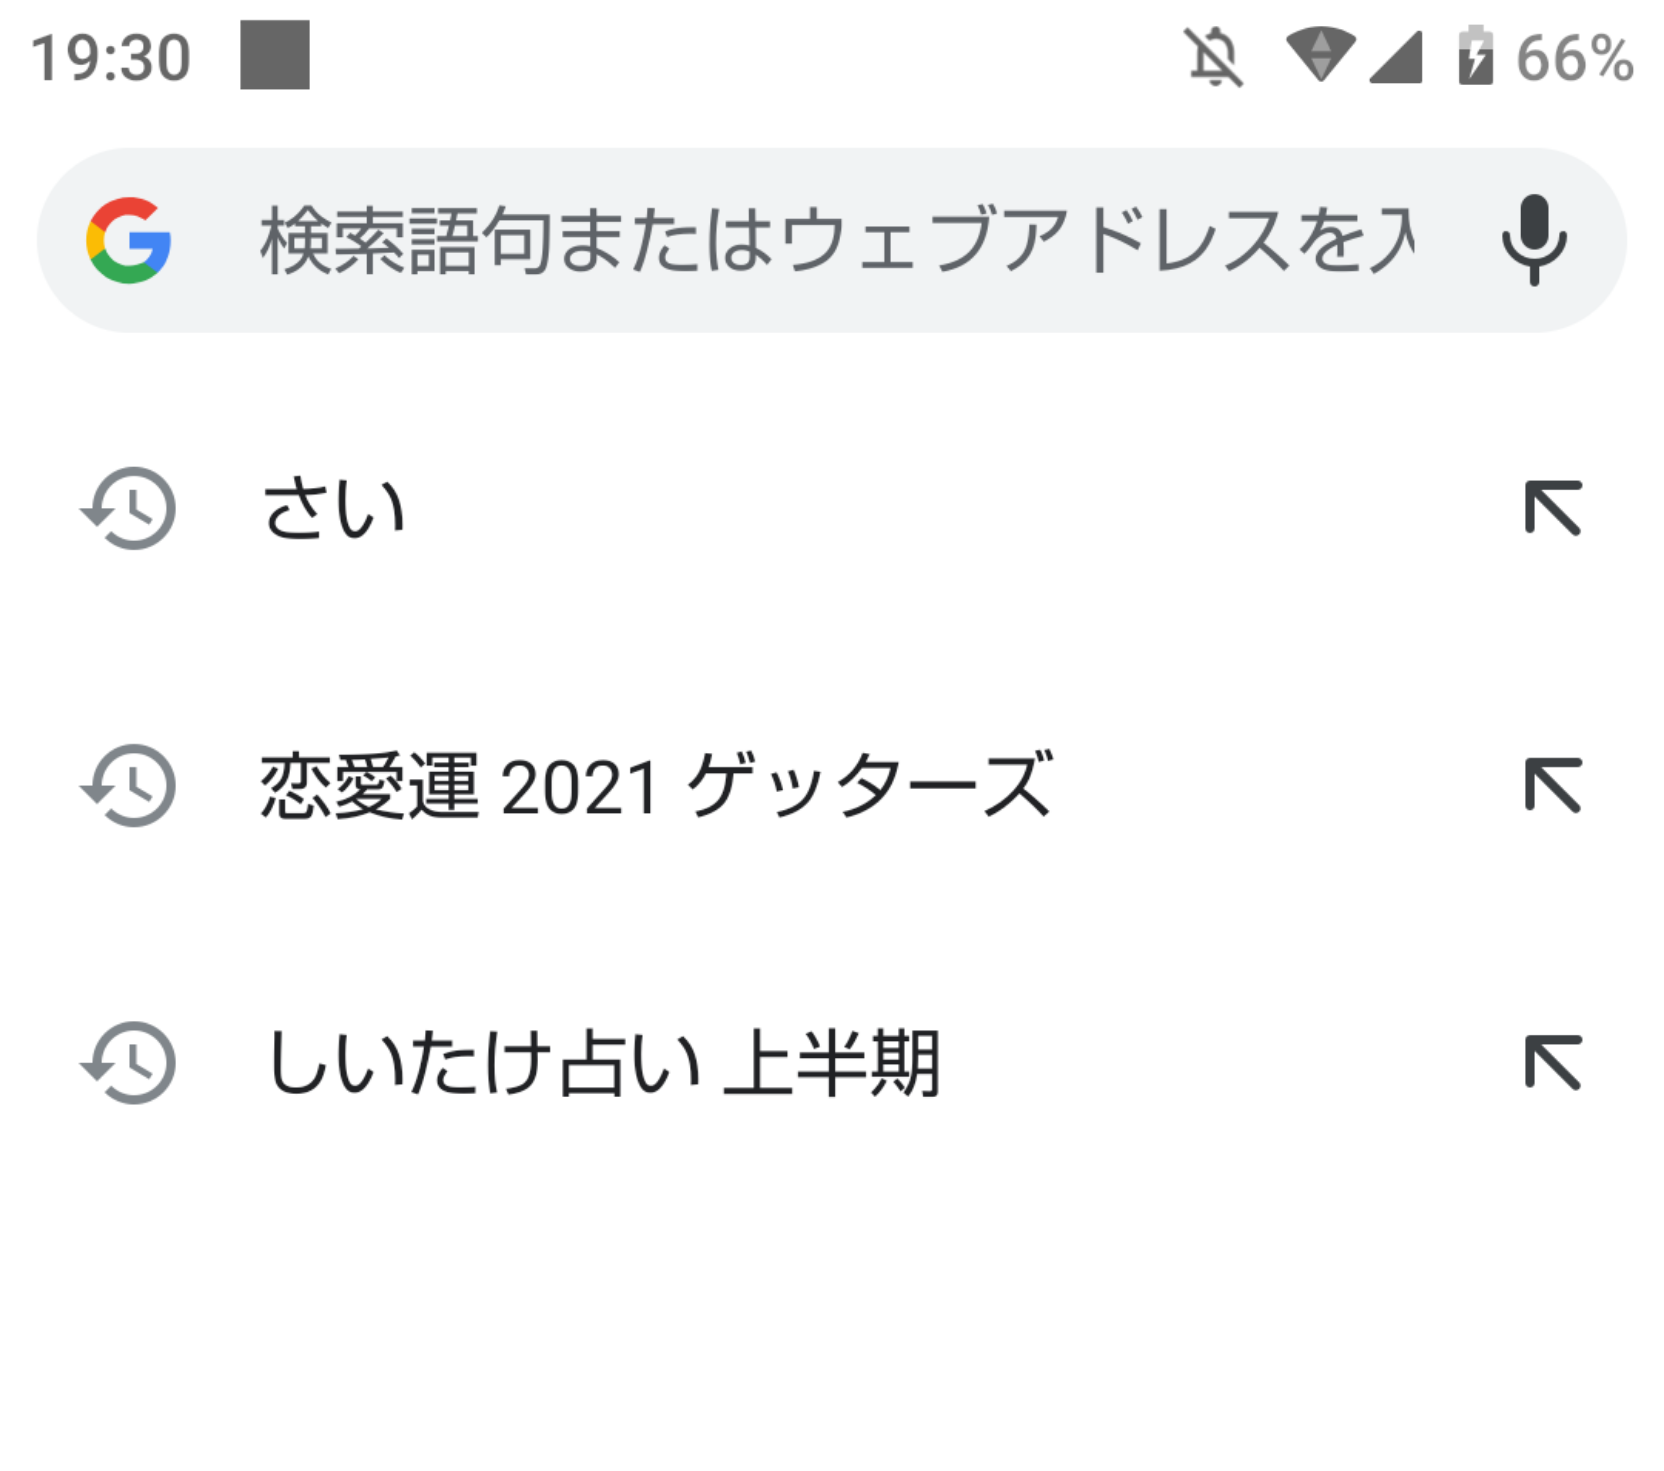Open the しいたけ占い 上半期 suggestion
The image size is (1664, 1471).
tap(603, 1065)
